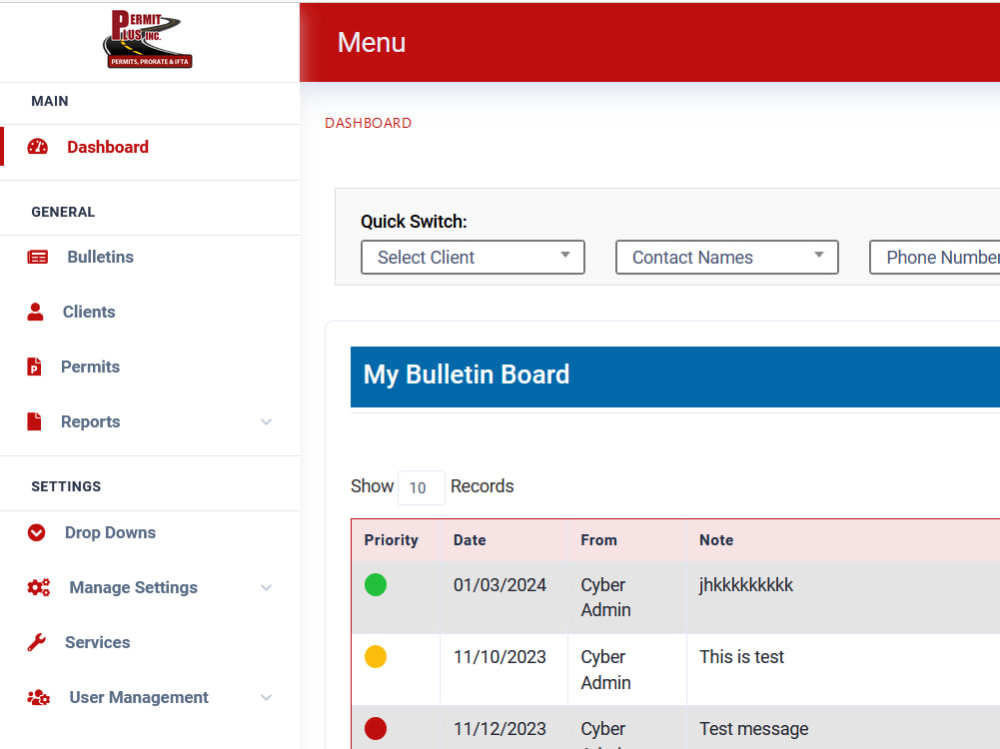This screenshot has height=749, width=1000.
Task: Open User Management using the group icon
Action: [x=37, y=698]
